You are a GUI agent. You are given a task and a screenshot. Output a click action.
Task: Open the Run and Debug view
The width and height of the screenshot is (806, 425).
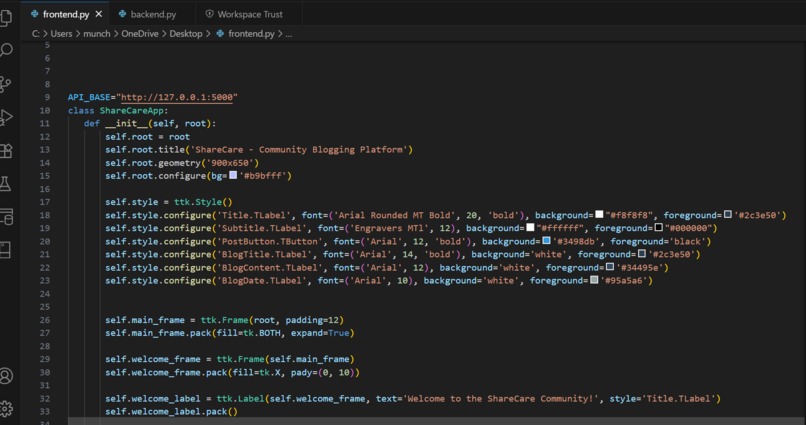tap(6, 117)
